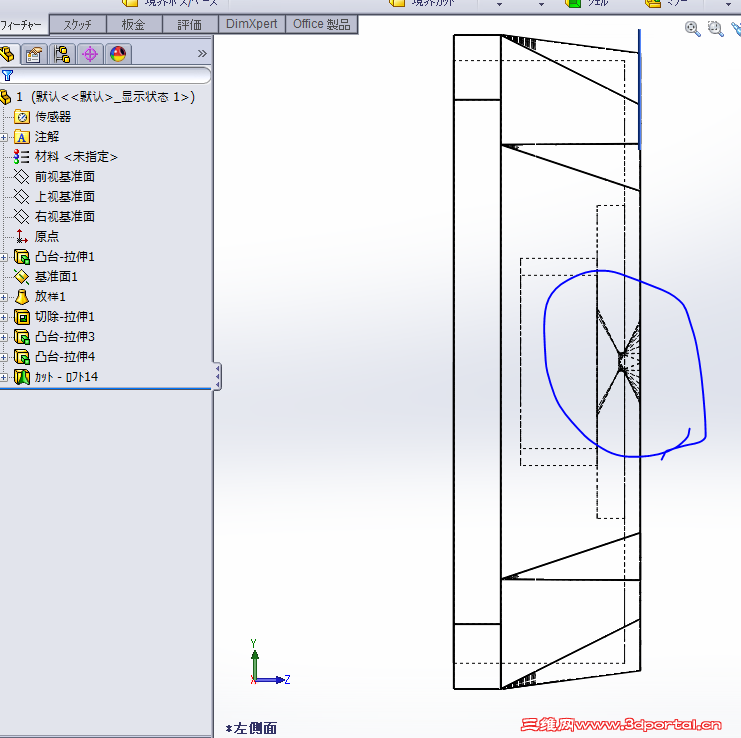Click the 右视基准面 plane icon
This screenshot has width=741, height=738.
[x=22, y=216]
